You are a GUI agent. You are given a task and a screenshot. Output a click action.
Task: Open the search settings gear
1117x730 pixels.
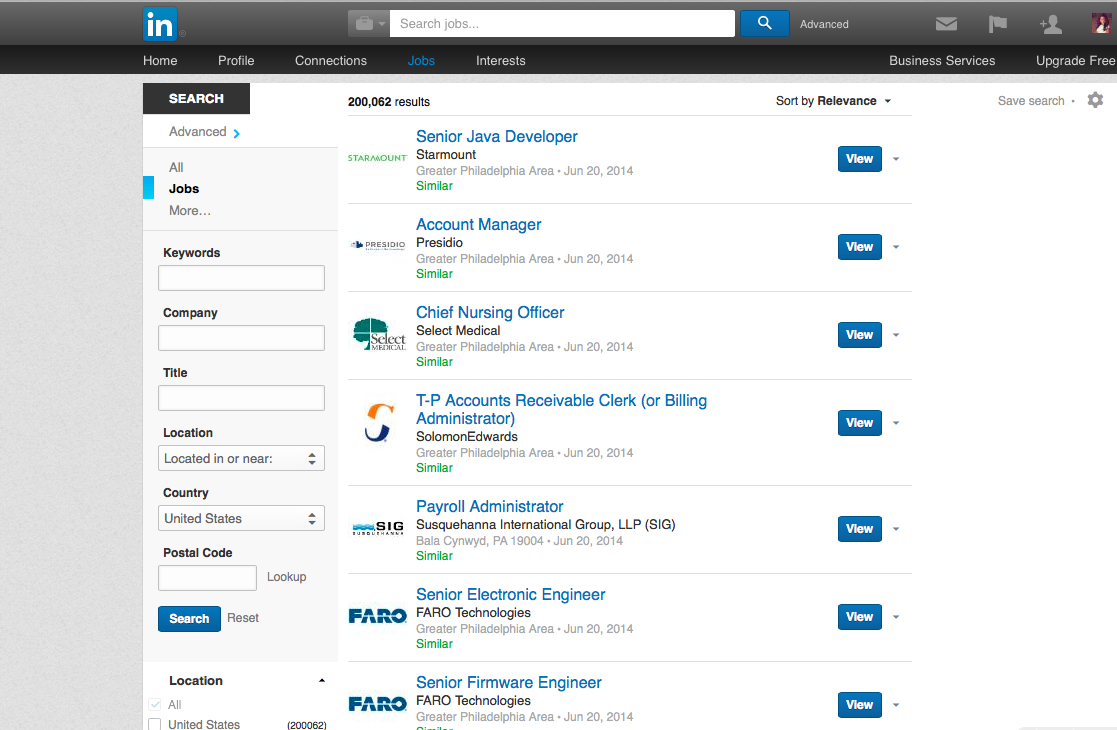click(1095, 100)
